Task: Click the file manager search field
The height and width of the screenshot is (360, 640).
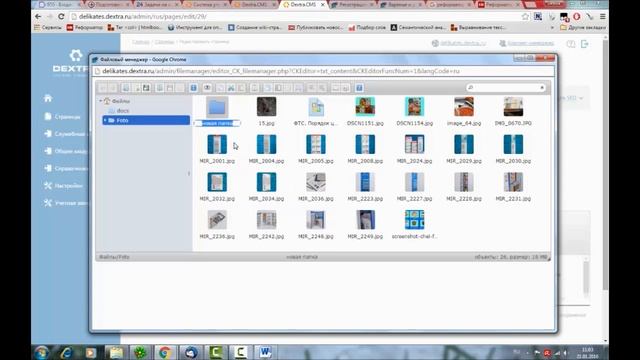Action: tap(505, 88)
